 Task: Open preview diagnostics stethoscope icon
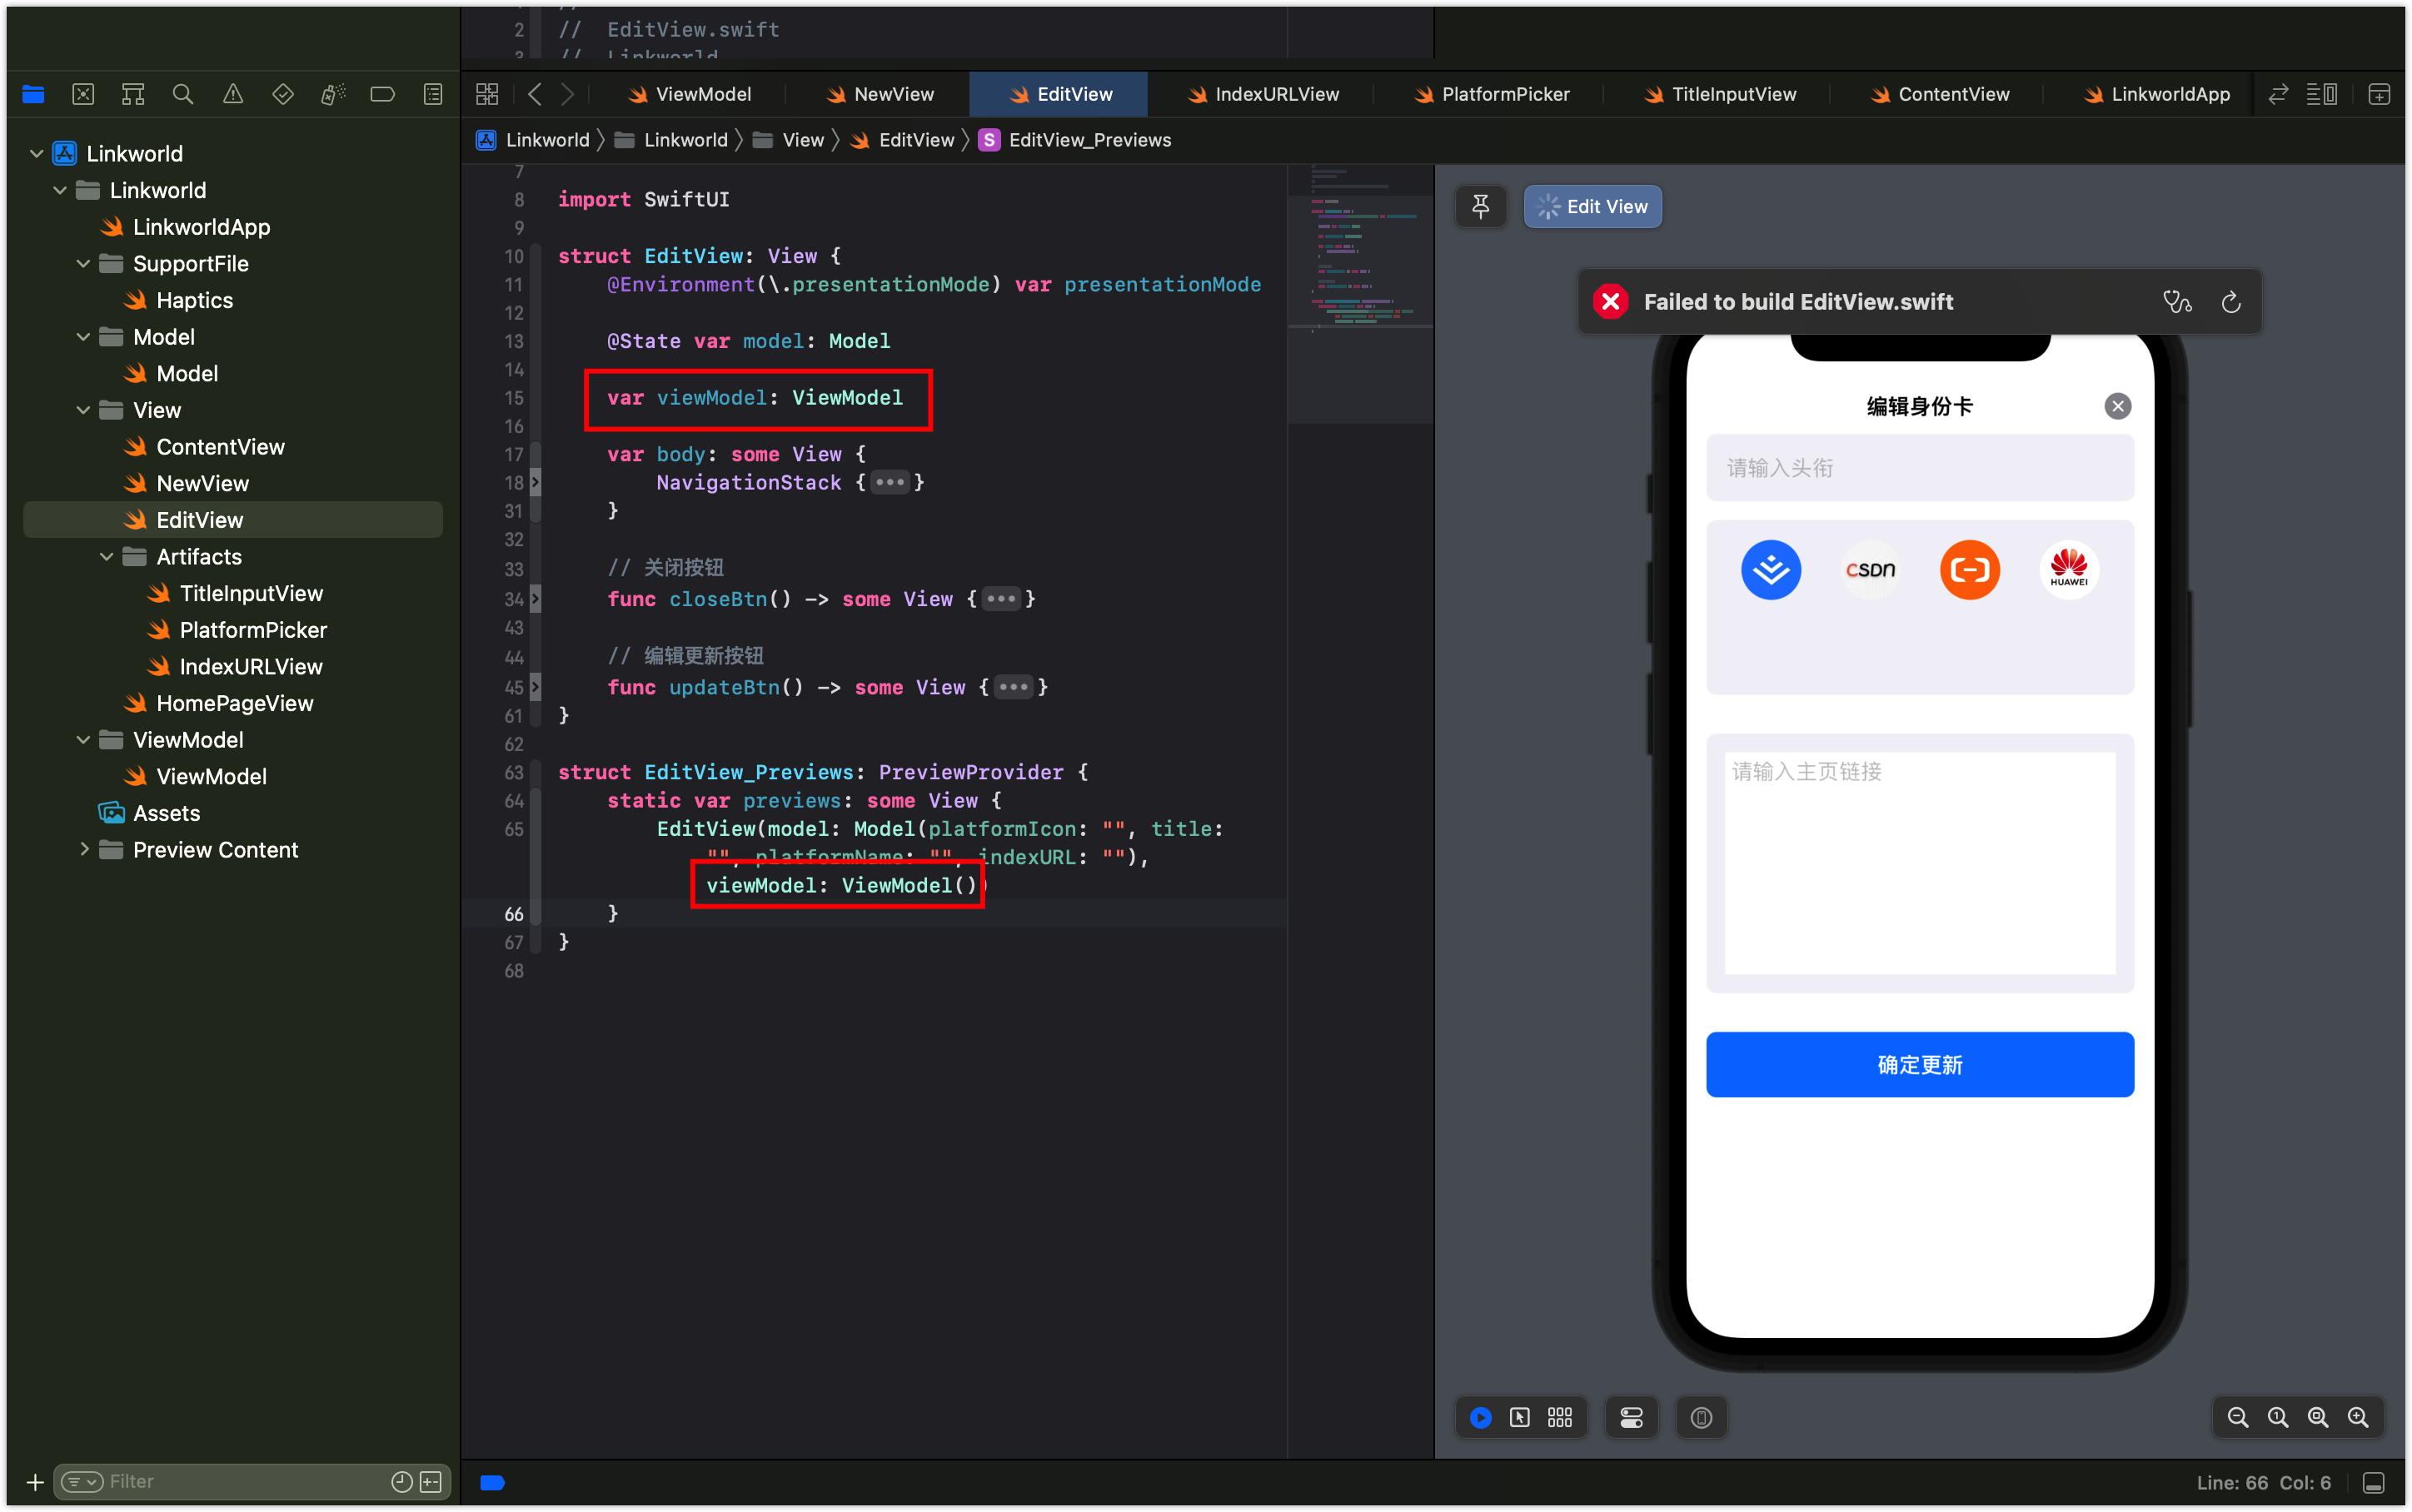pos(2177,302)
